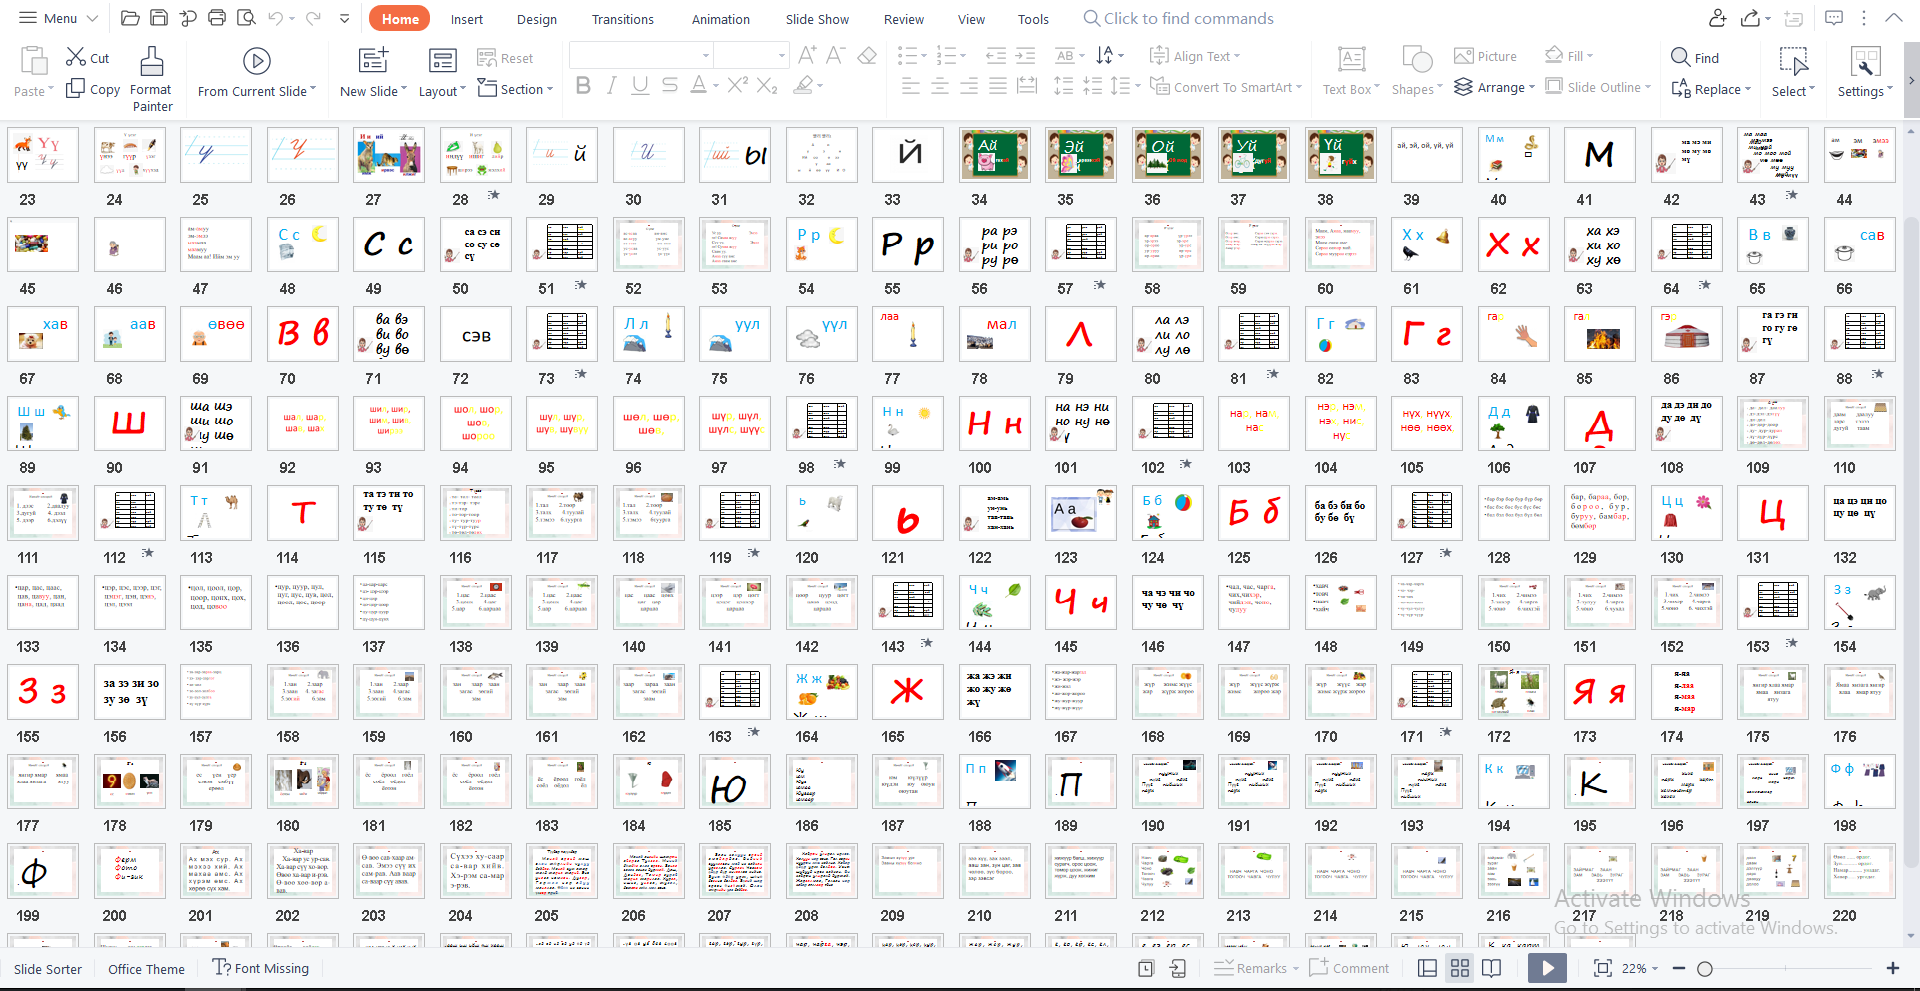
Task: Select the Format Painter tool
Action: [x=151, y=75]
